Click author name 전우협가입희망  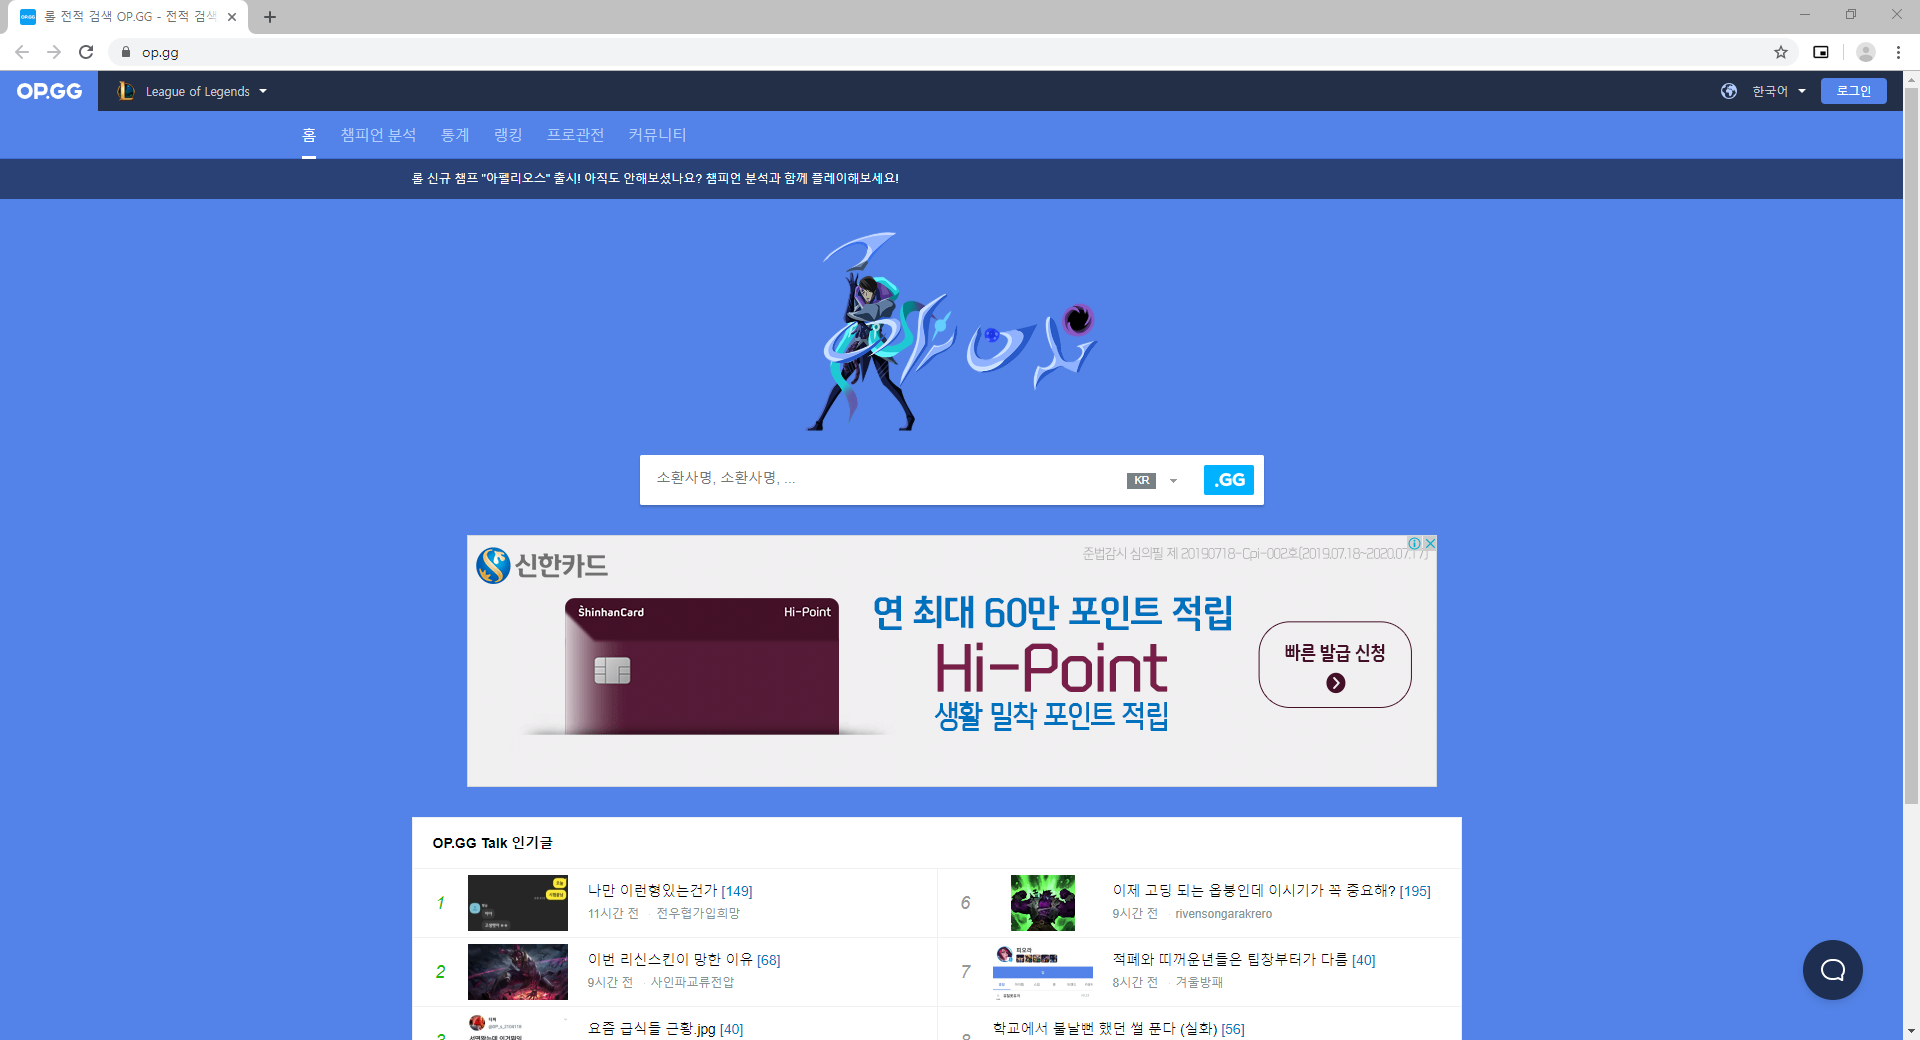pyautogui.click(x=698, y=914)
